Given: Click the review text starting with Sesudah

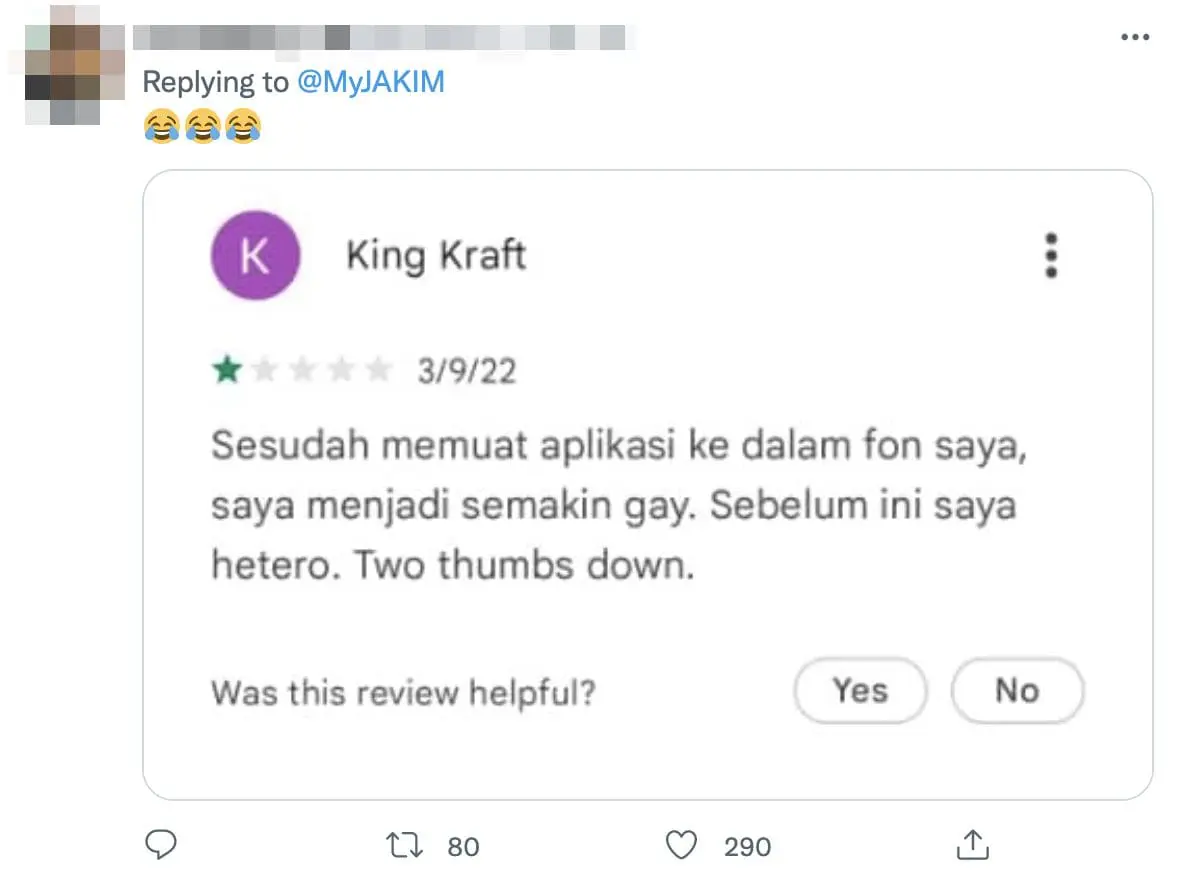Looking at the screenshot, I should coord(618,506).
